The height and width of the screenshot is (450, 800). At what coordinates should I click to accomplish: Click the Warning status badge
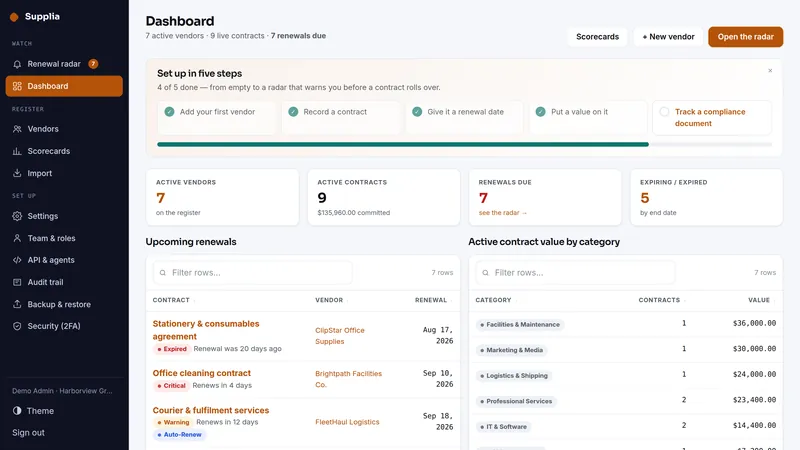pyautogui.click(x=173, y=422)
